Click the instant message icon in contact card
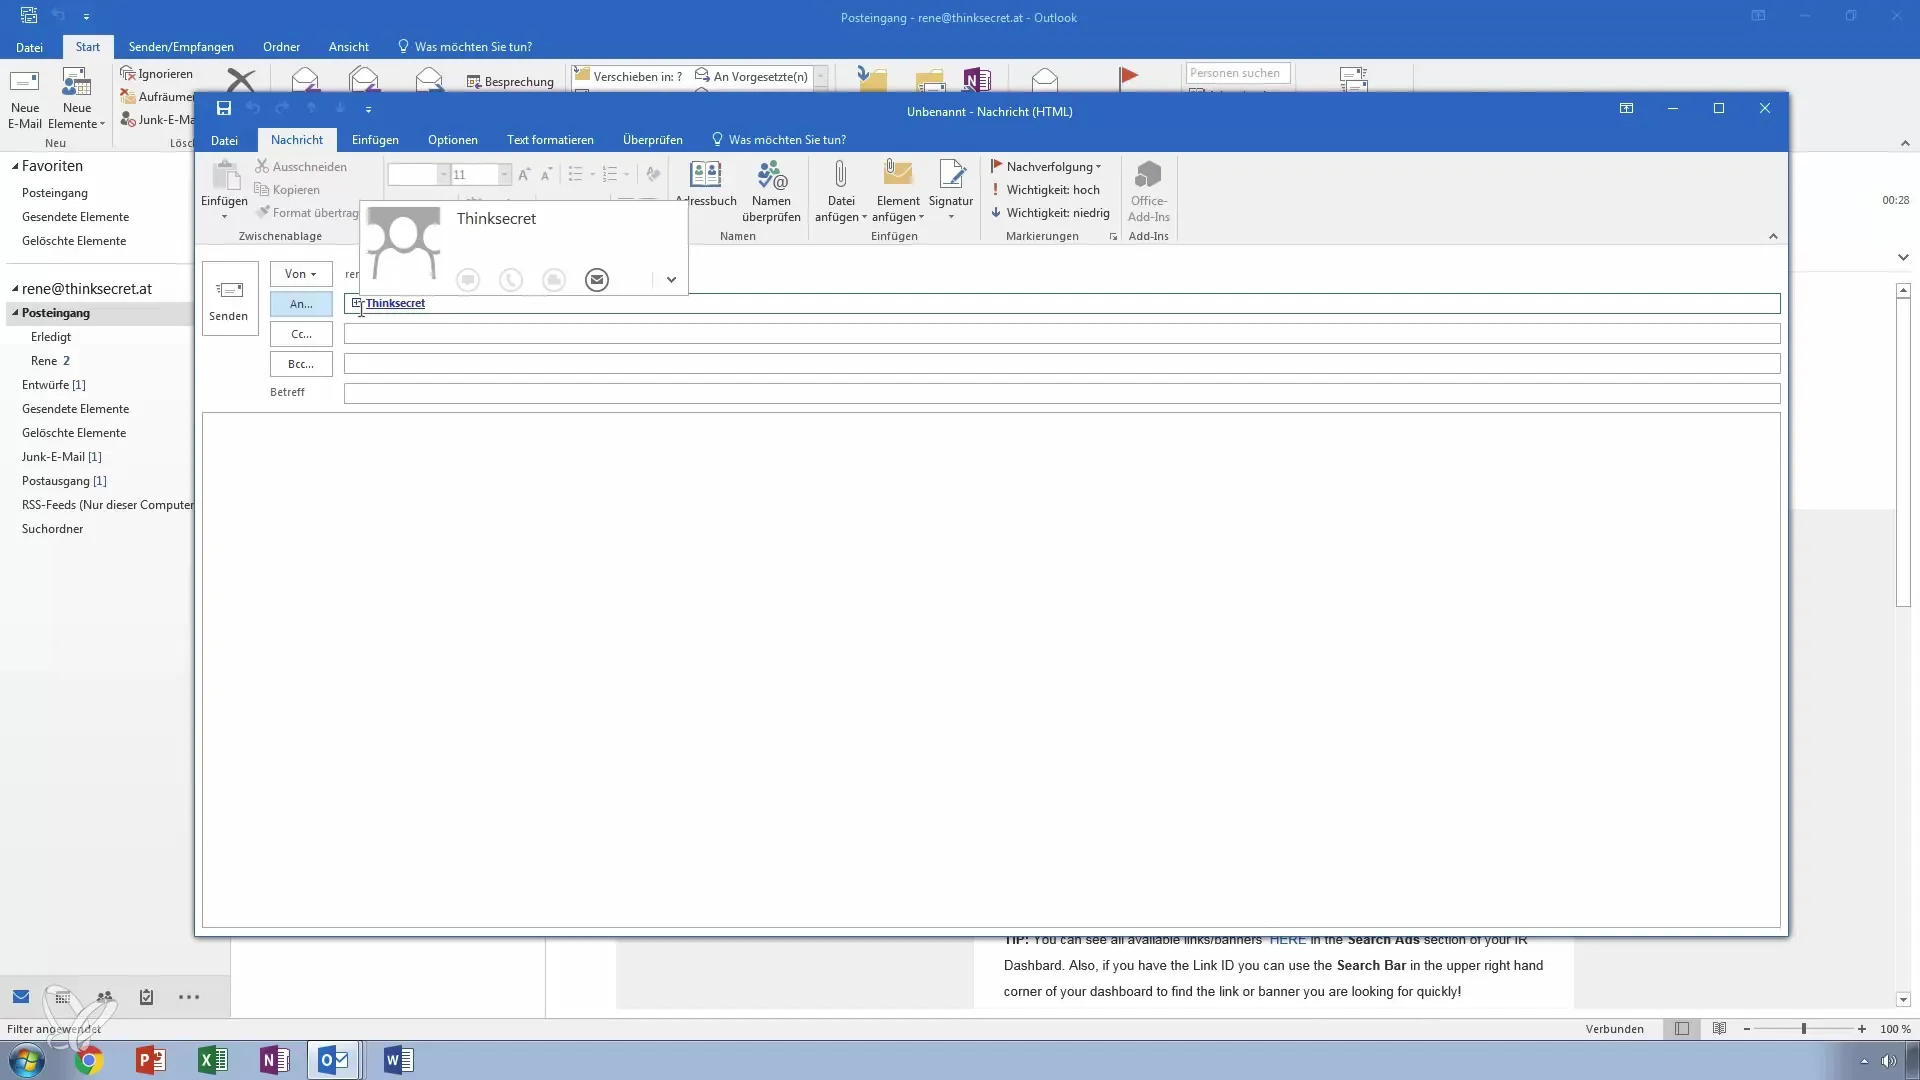1920x1080 pixels. [x=468, y=280]
